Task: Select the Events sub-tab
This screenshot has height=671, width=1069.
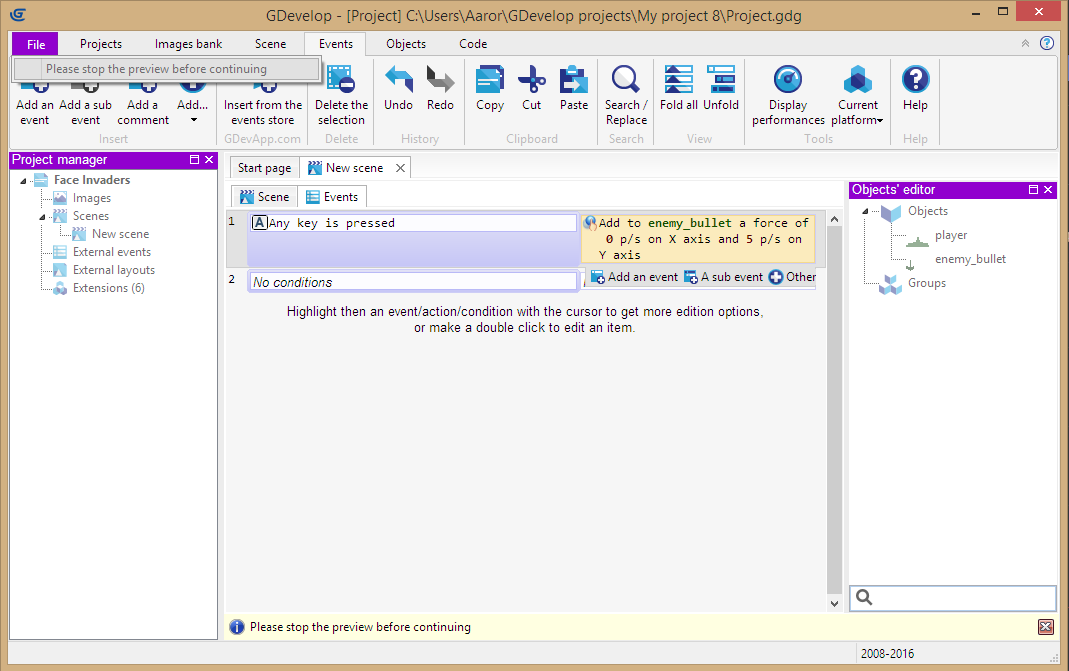Action: pyautogui.click(x=332, y=196)
